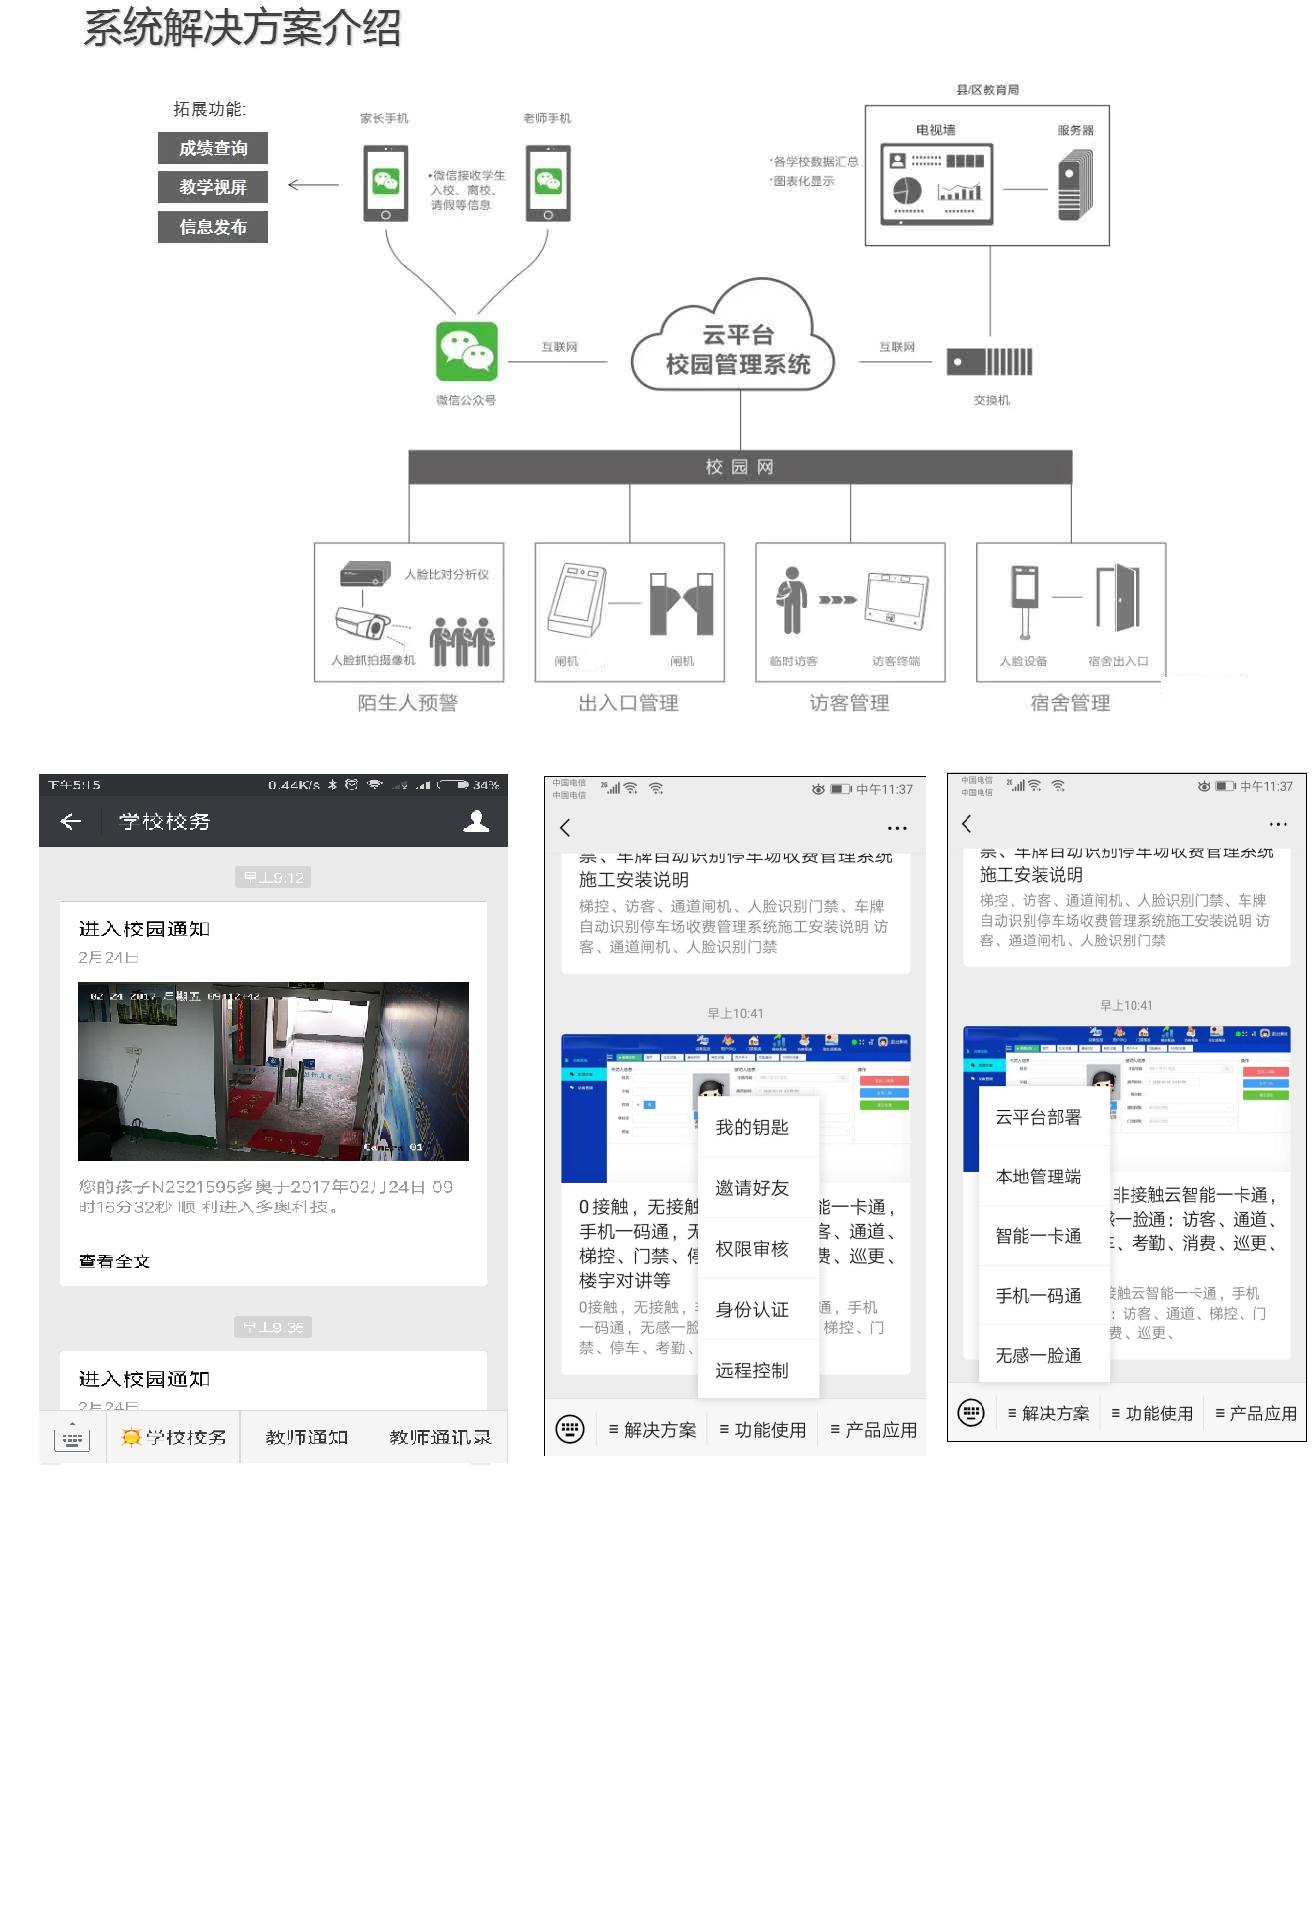Tap the three-dot menu in middle phone screenshot

click(x=897, y=828)
